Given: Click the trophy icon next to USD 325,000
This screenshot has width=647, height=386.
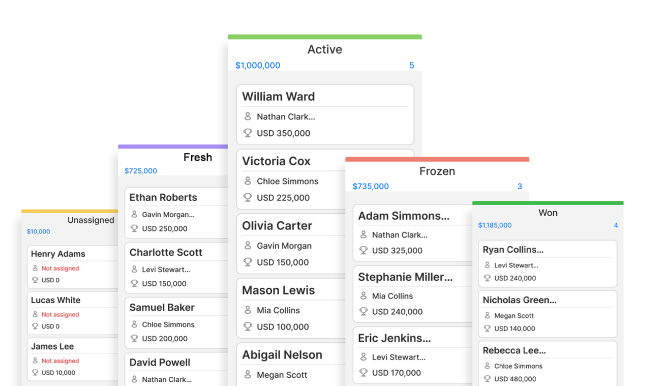Looking at the screenshot, I should click(364, 250).
